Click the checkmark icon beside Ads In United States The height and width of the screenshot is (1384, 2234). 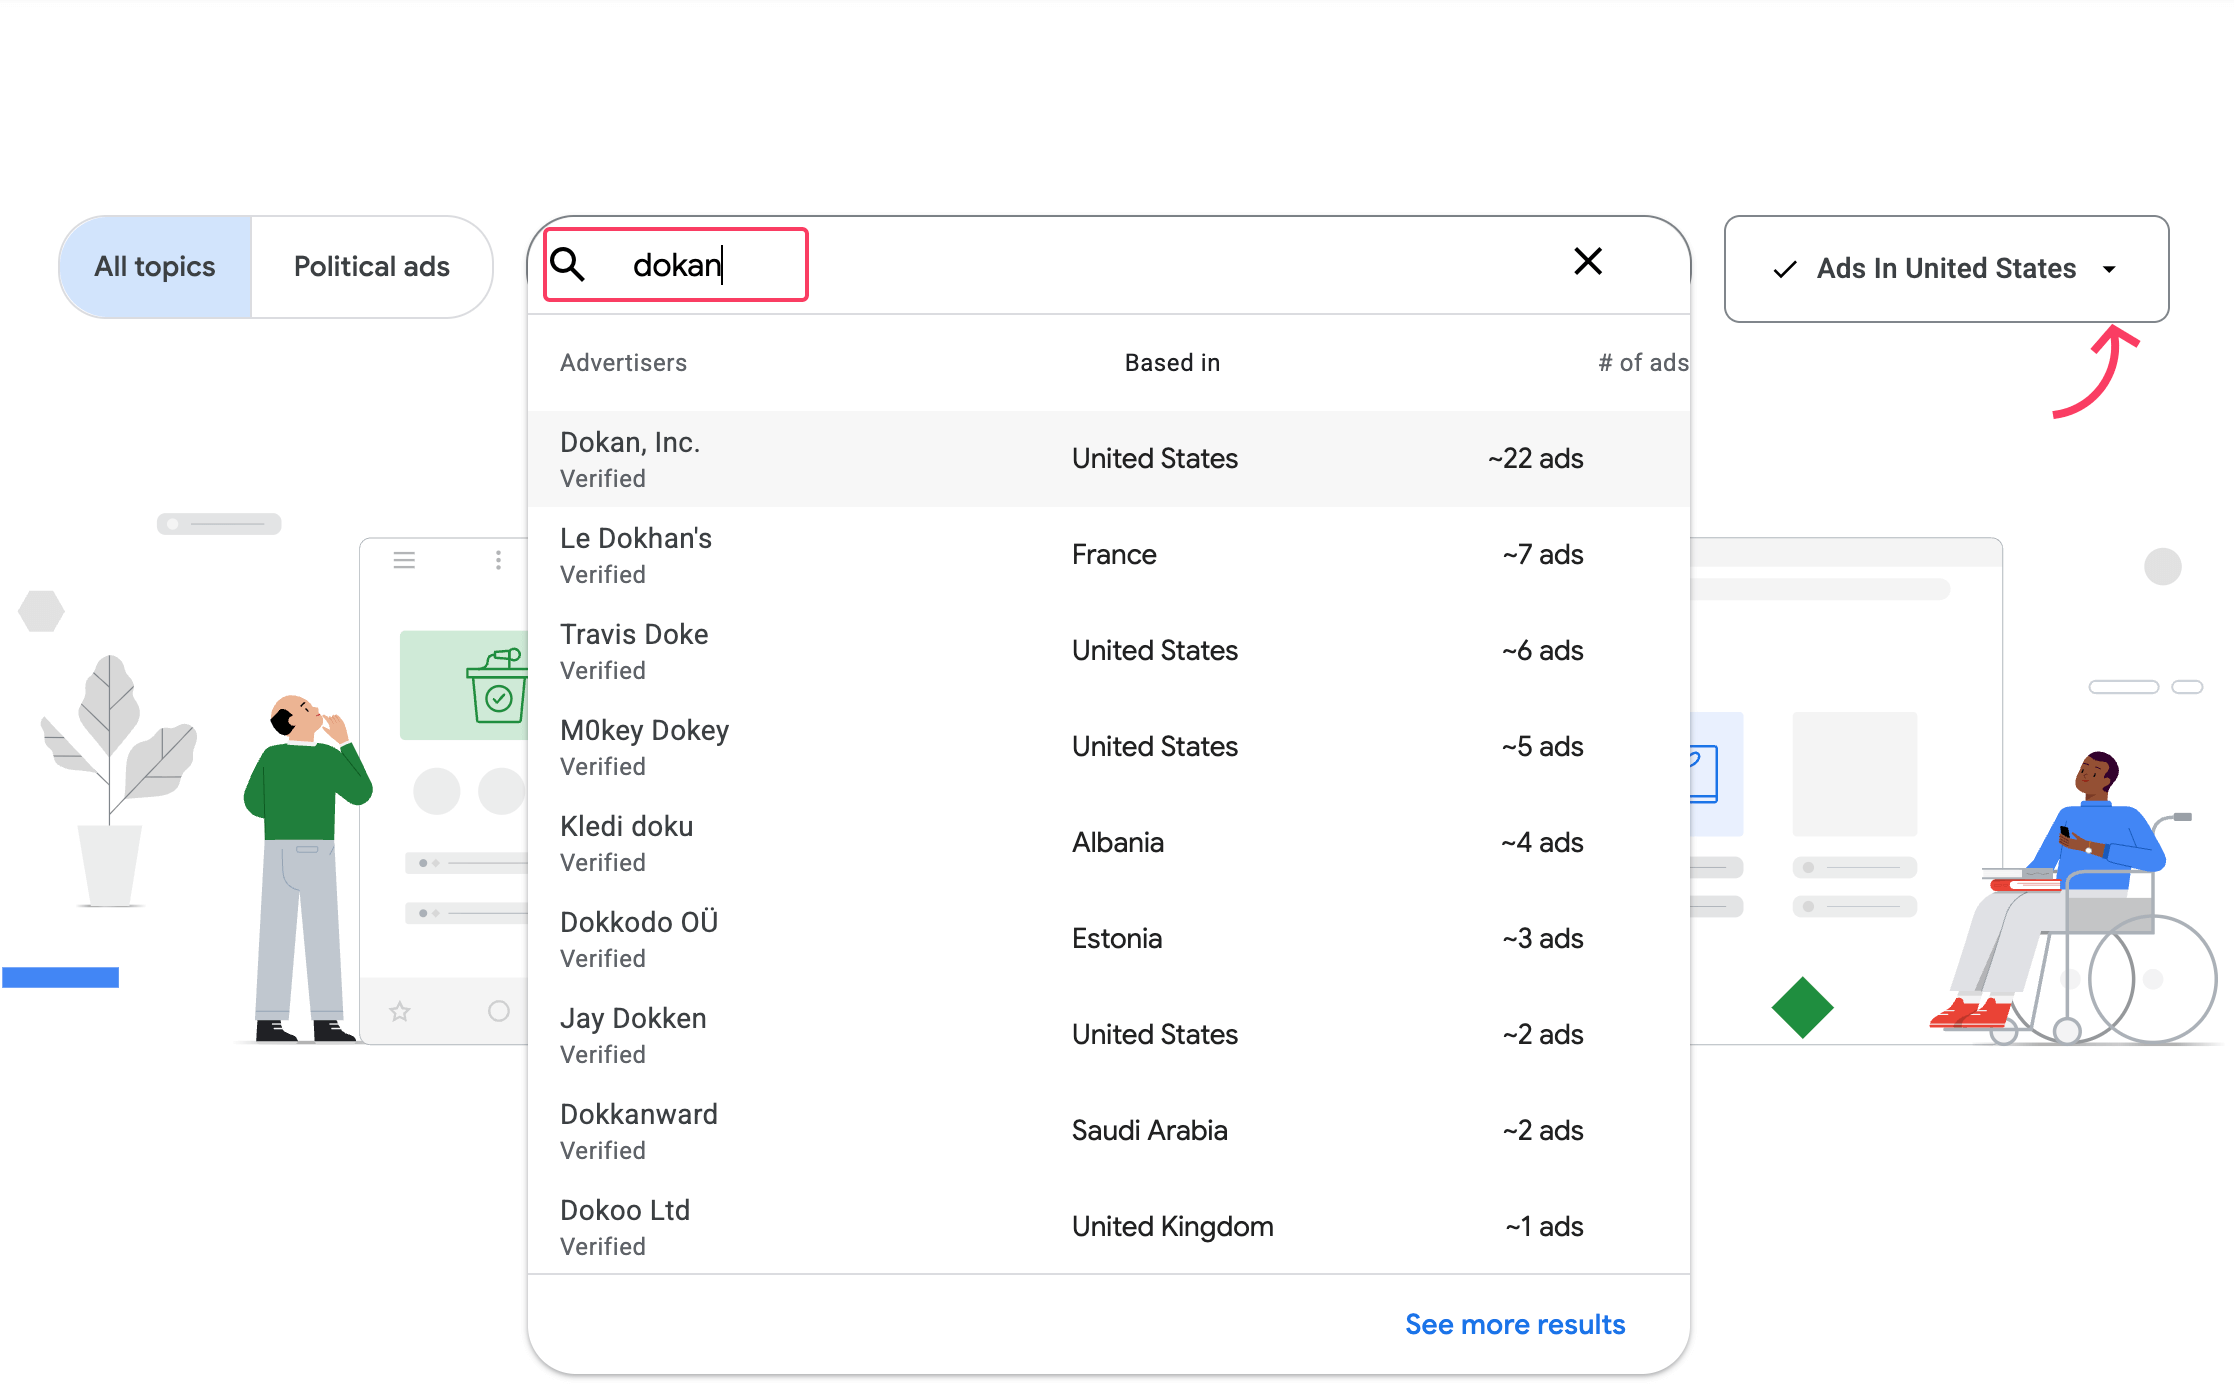pyautogui.click(x=1783, y=268)
